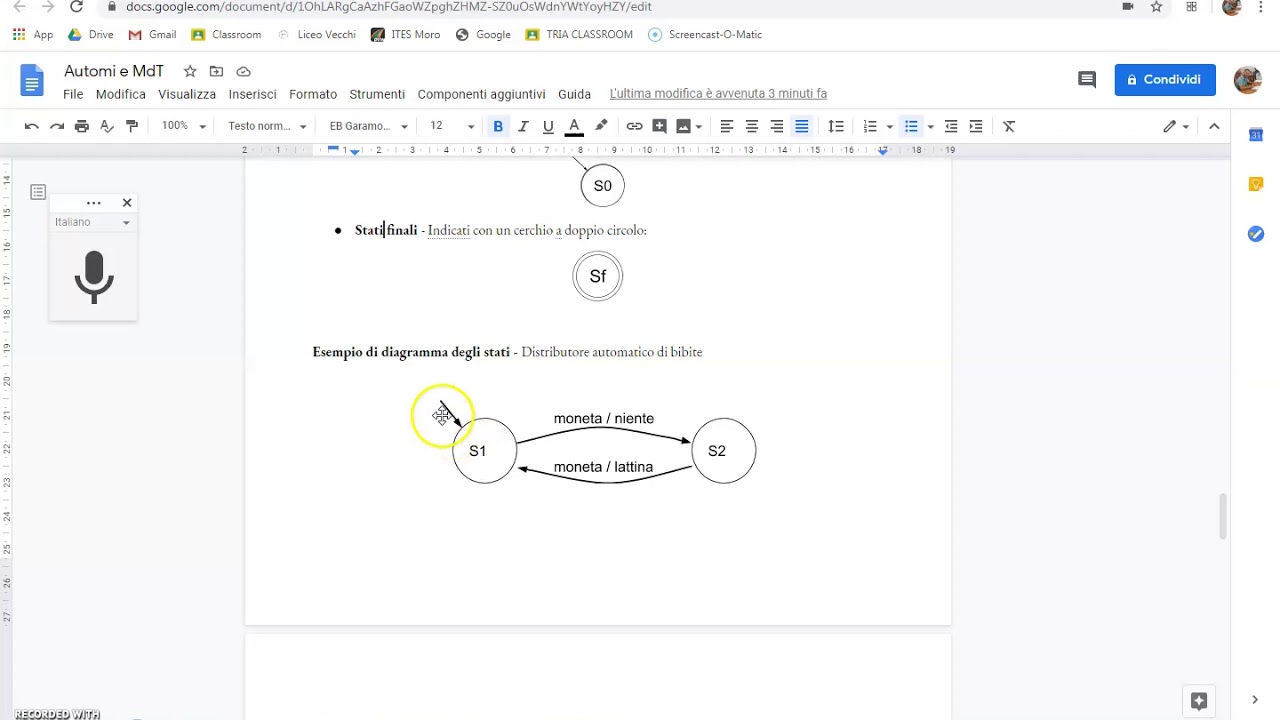Open the Inserisci menu
The image size is (1280, 720).
252,94
